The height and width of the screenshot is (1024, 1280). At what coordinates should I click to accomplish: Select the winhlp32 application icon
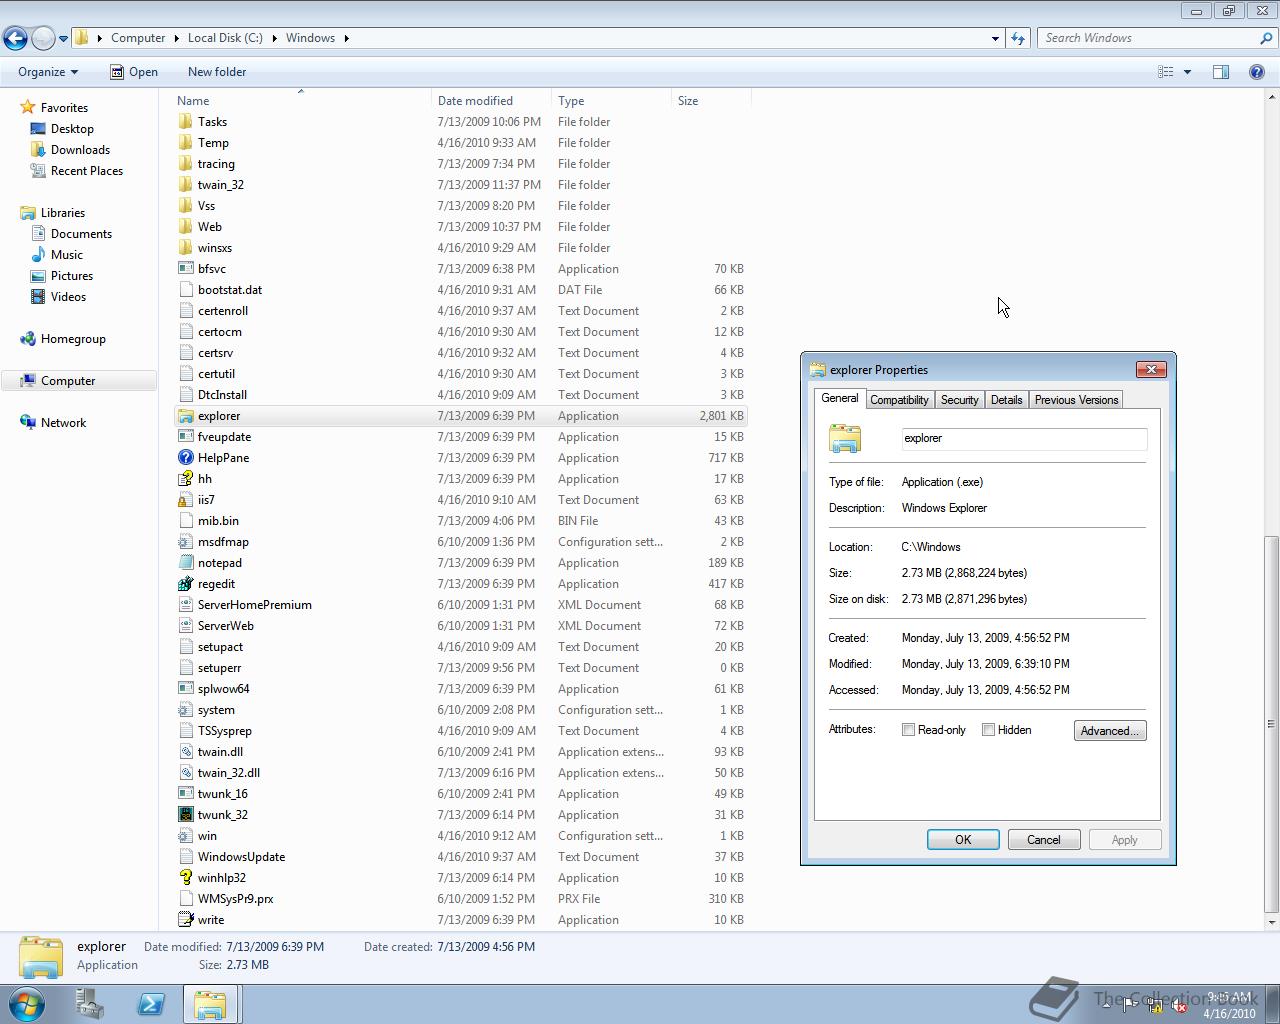pyautogui.click(x=185, y=878)
